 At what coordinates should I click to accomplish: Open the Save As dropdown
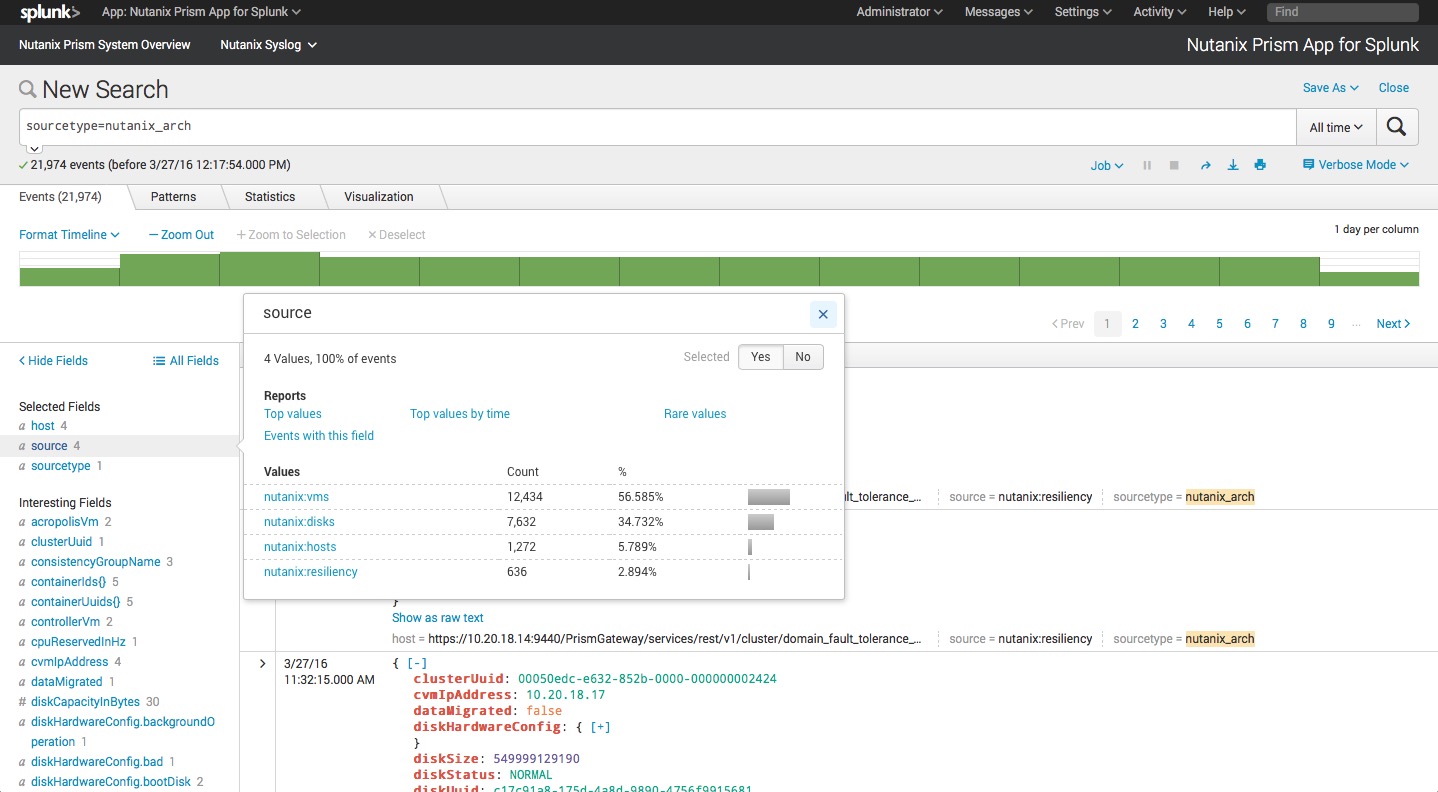[x=1330, y=88]
